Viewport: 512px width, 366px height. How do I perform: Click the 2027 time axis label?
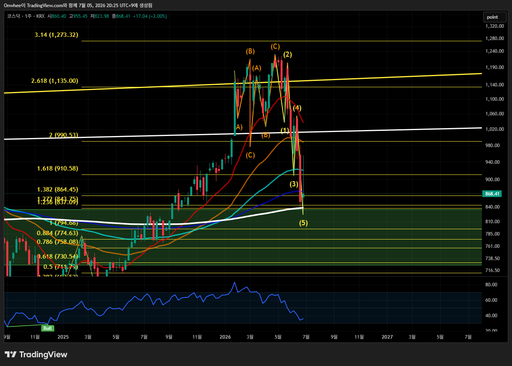tap(387, 337)
